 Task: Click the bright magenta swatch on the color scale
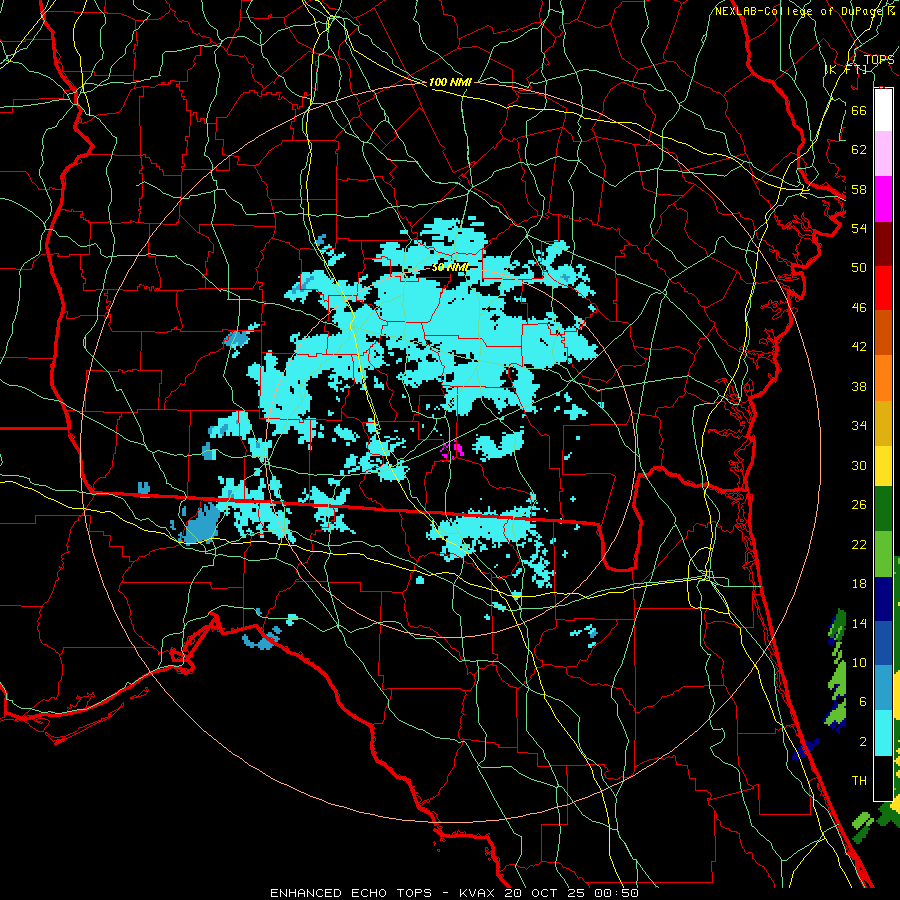click(x=883, y=199)
